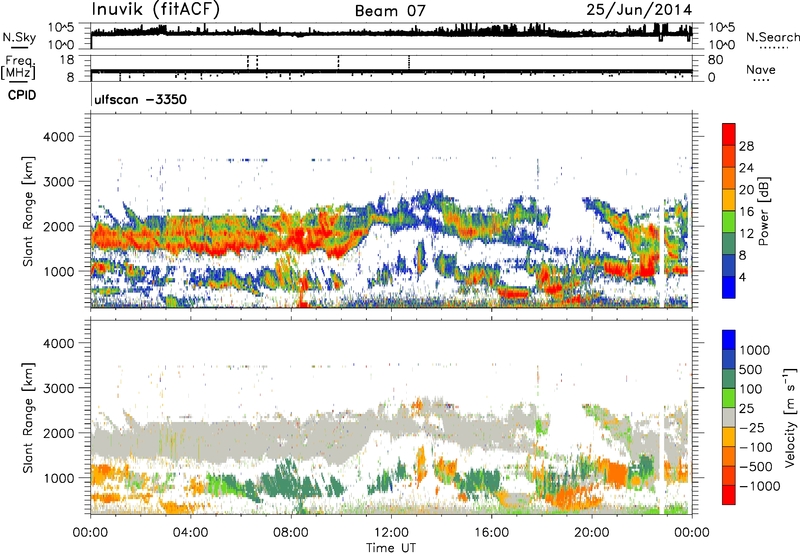Pick the red segment of the velocity colorbar

(x=729, y=495)
